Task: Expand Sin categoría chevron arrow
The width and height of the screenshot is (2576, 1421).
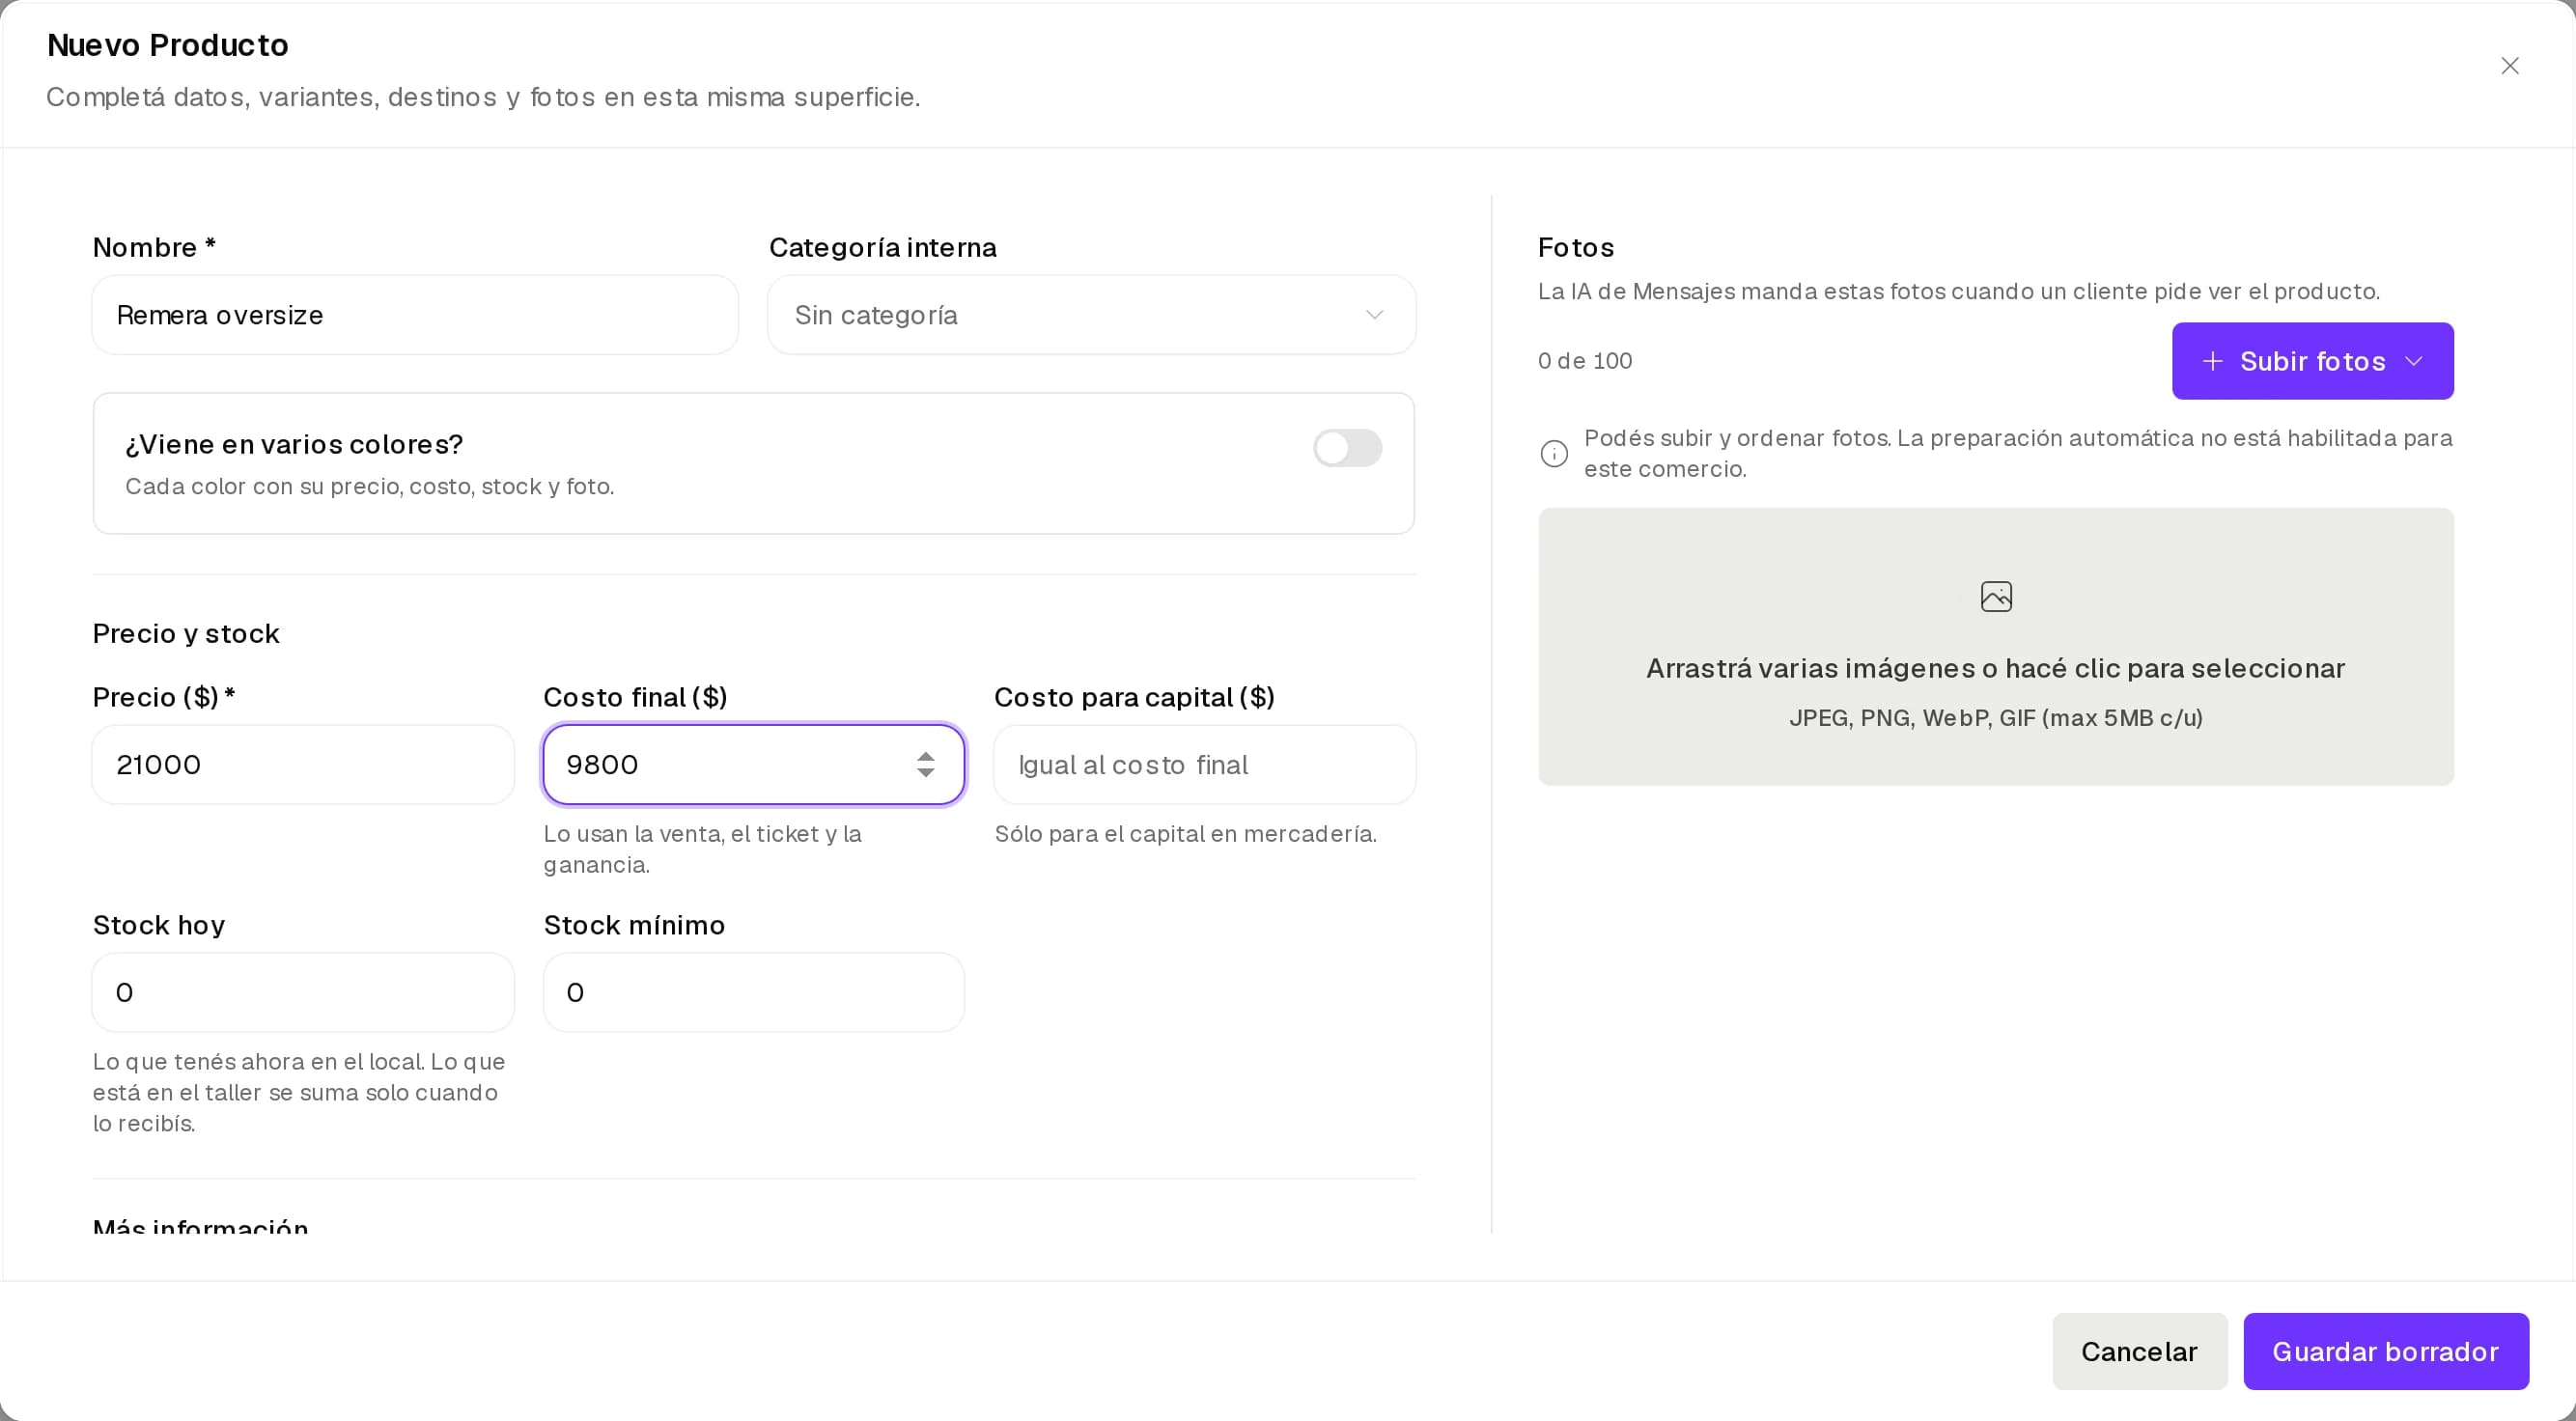Action: [1374, 315]
